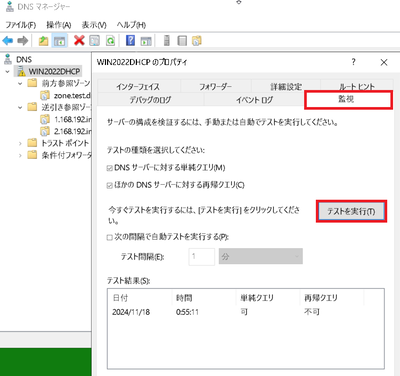Click the red X delete icon
Screen dimensions: 400x376
79,41
